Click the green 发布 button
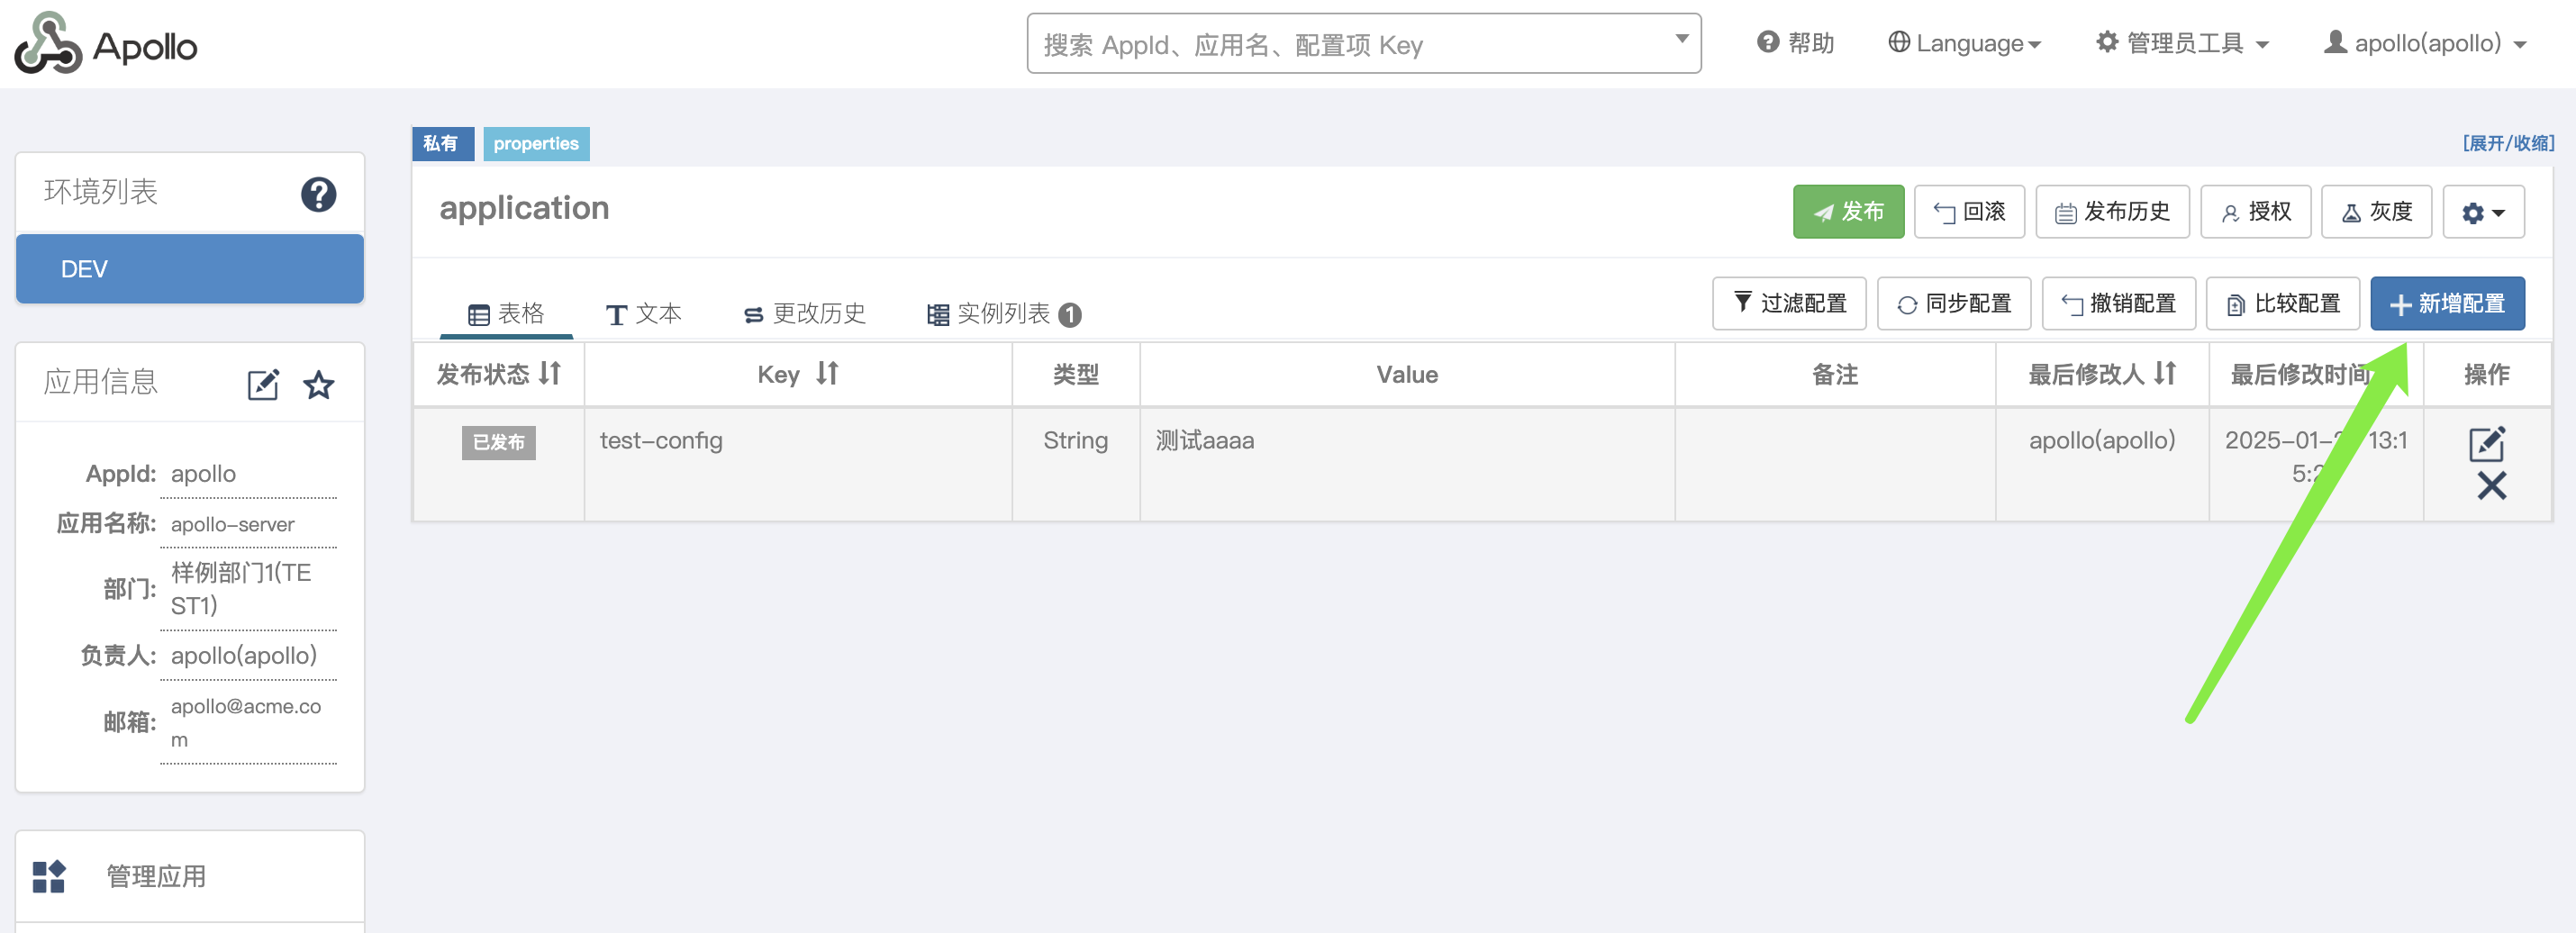The image size is (2576, 933). [1848, 212]
